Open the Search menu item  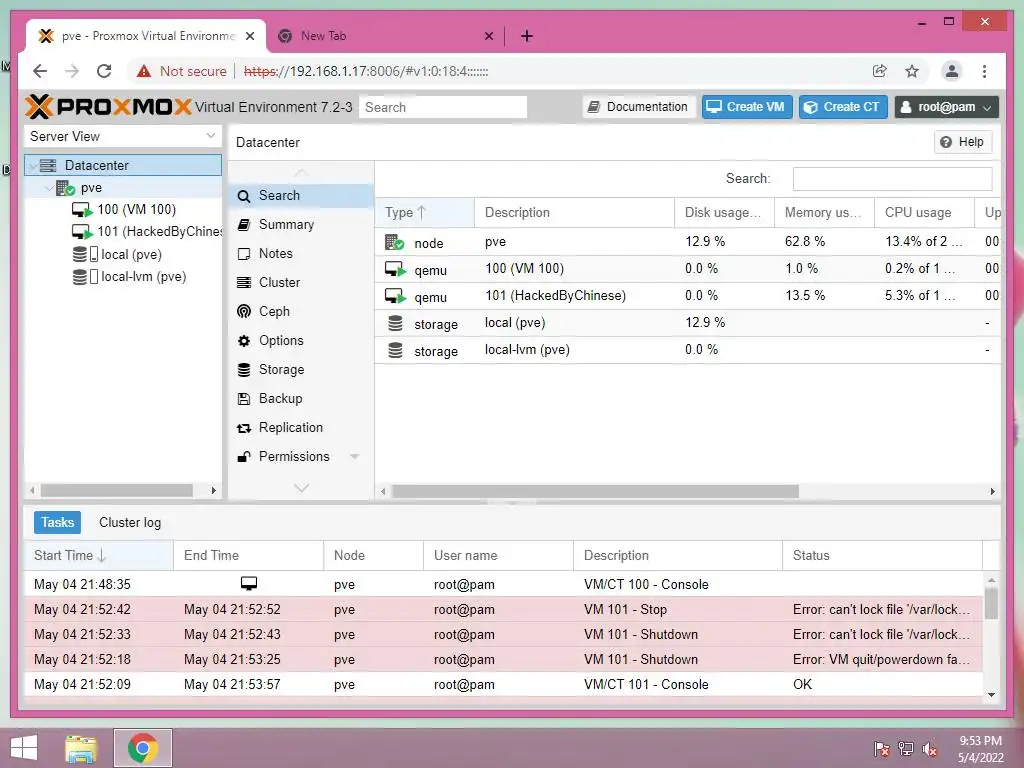pyautogui.click(x=300, y=195)
